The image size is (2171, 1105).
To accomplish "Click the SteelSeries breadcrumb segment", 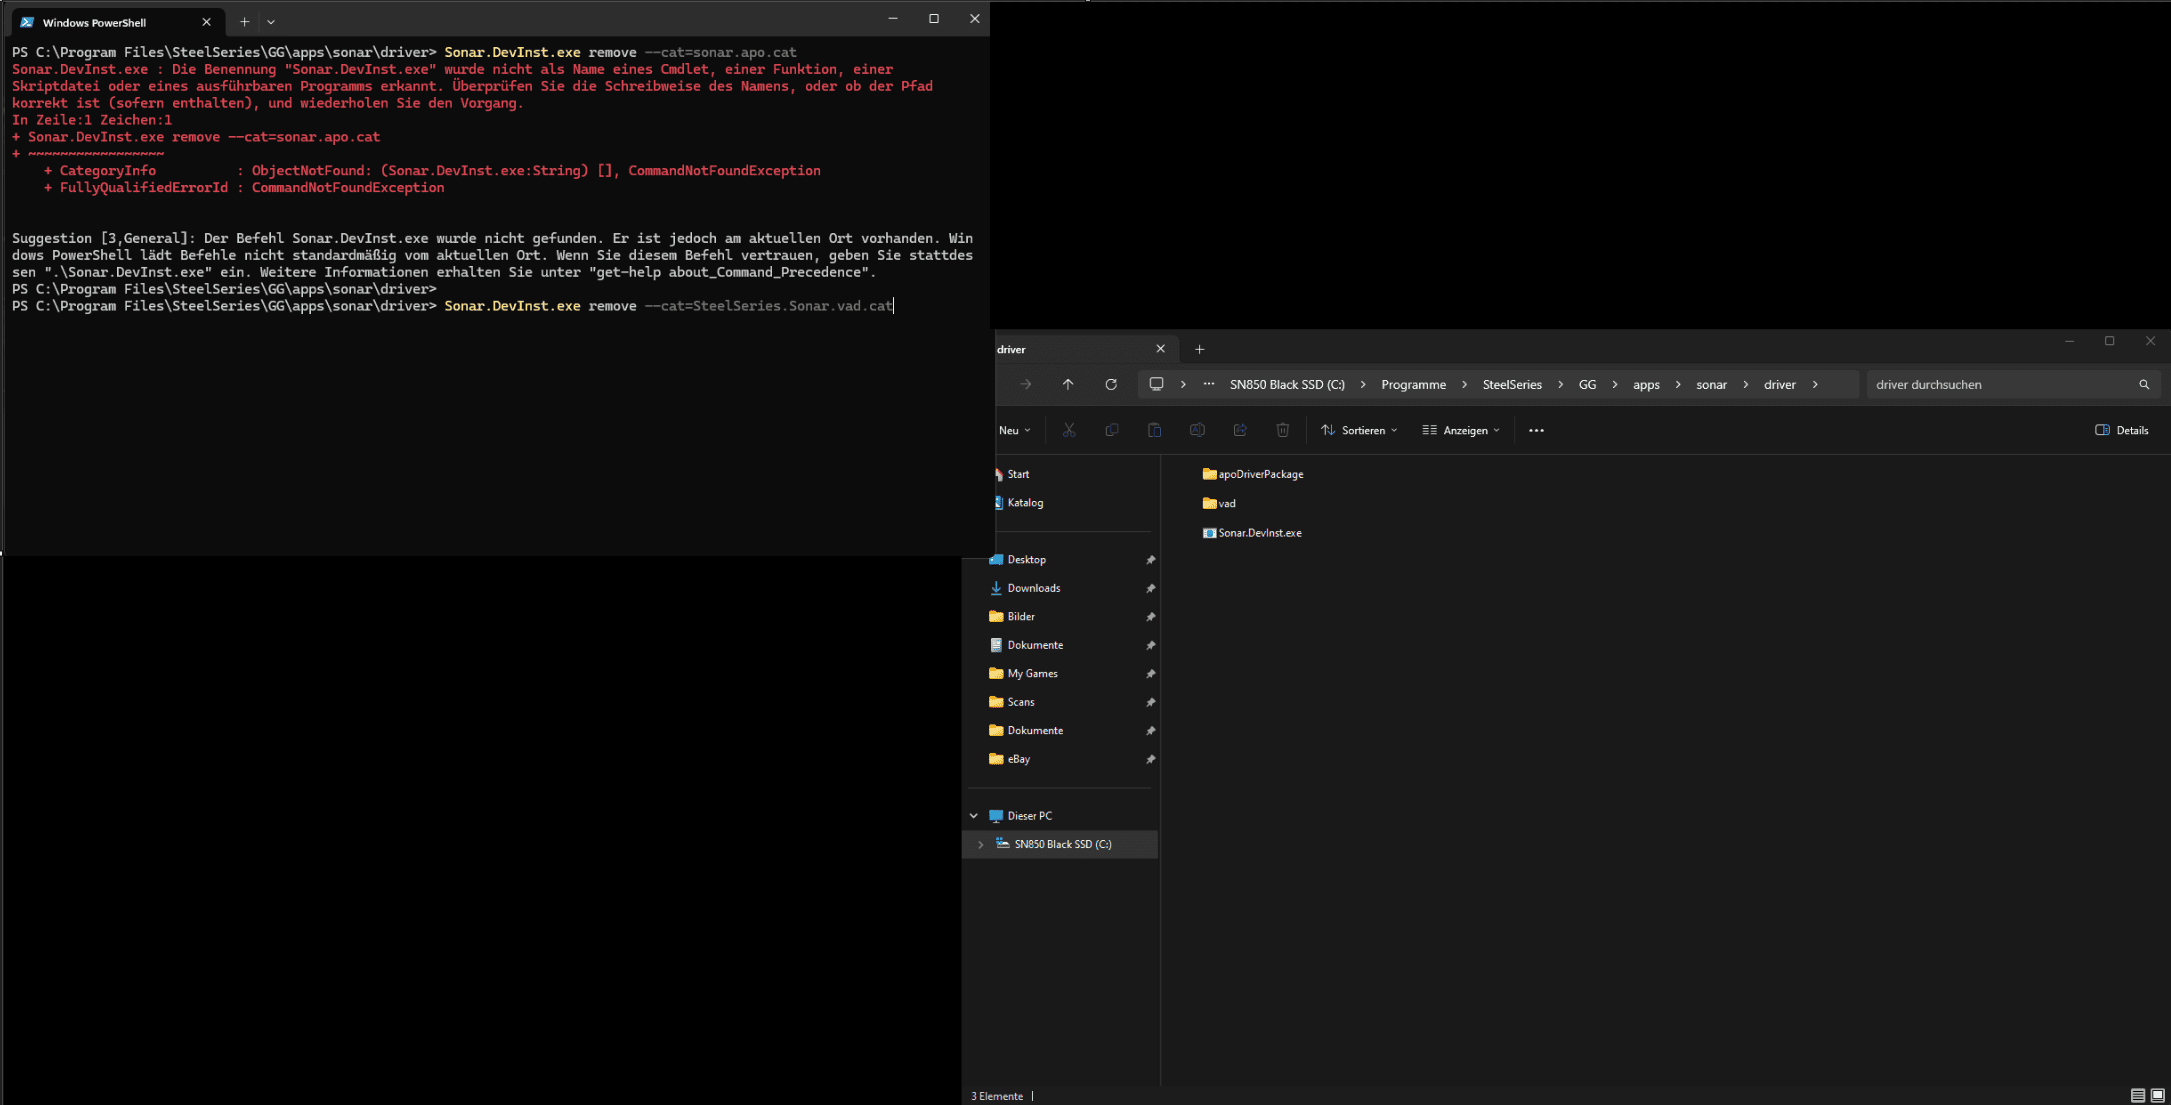I will click(1511, 384).
